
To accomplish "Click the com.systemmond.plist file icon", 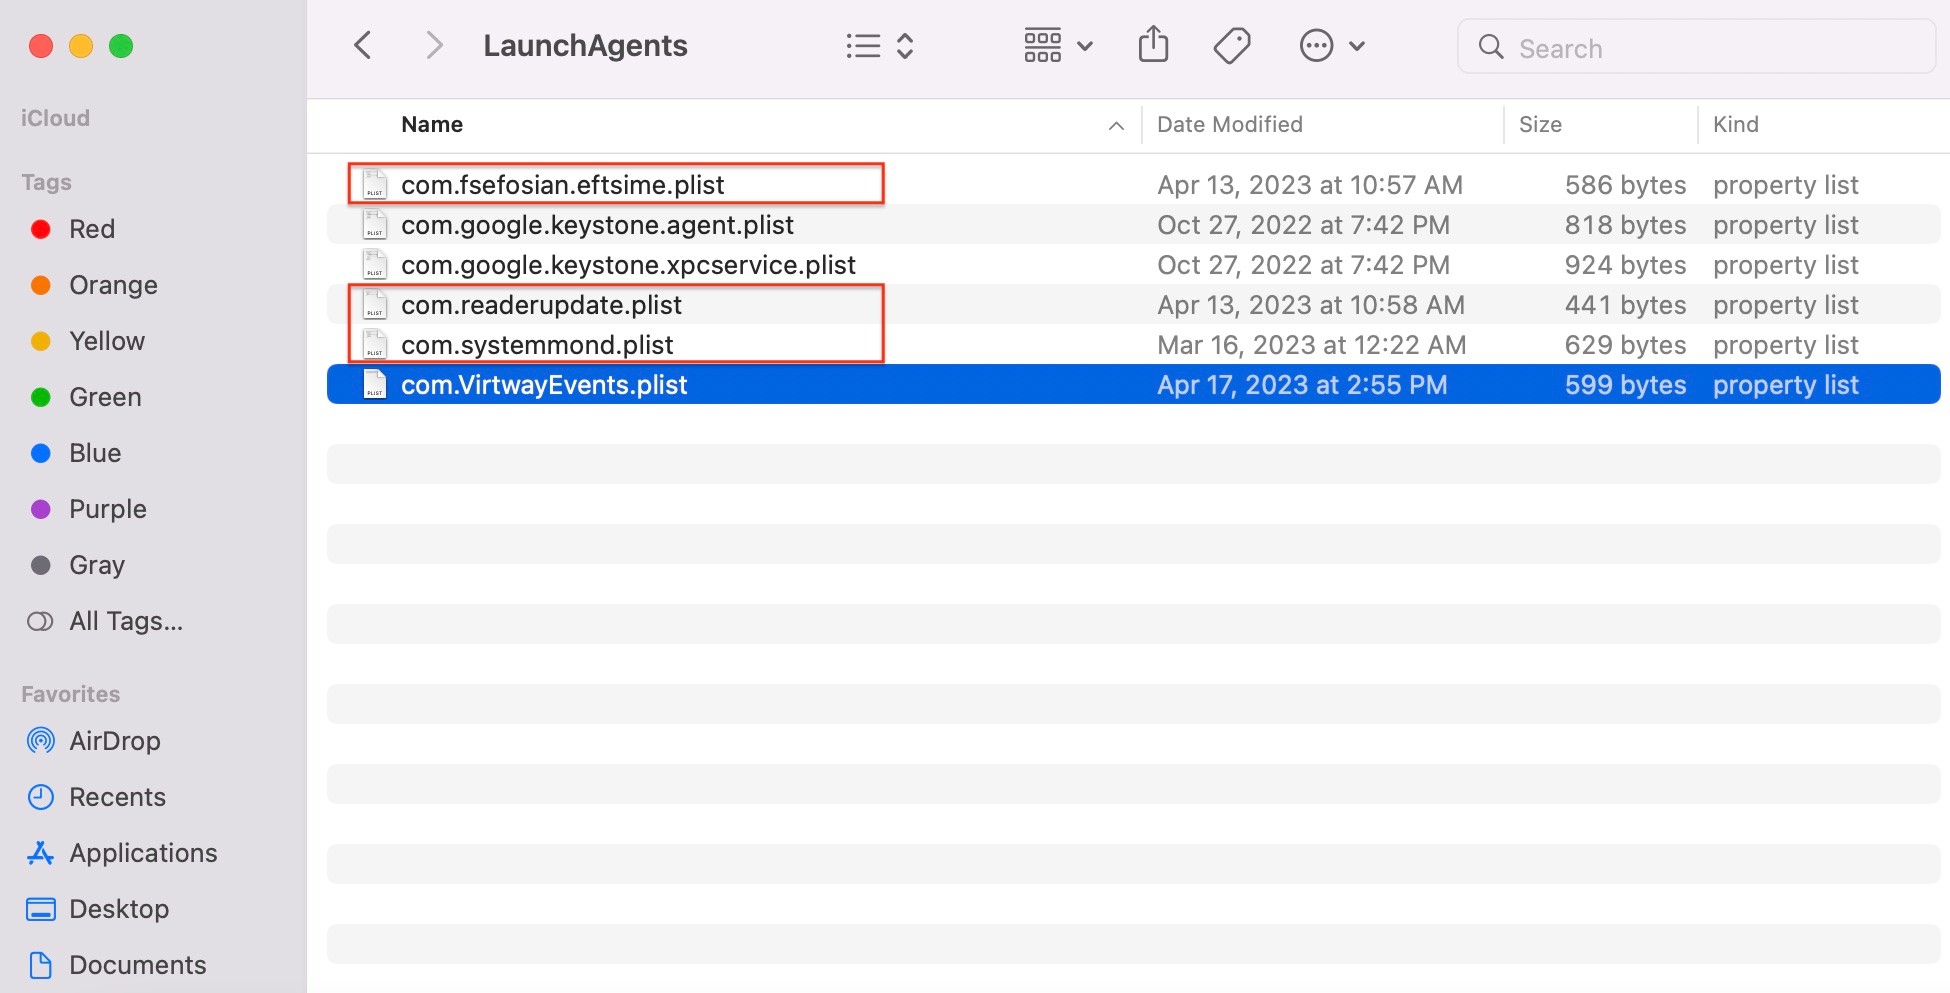I will coord(375,344).
